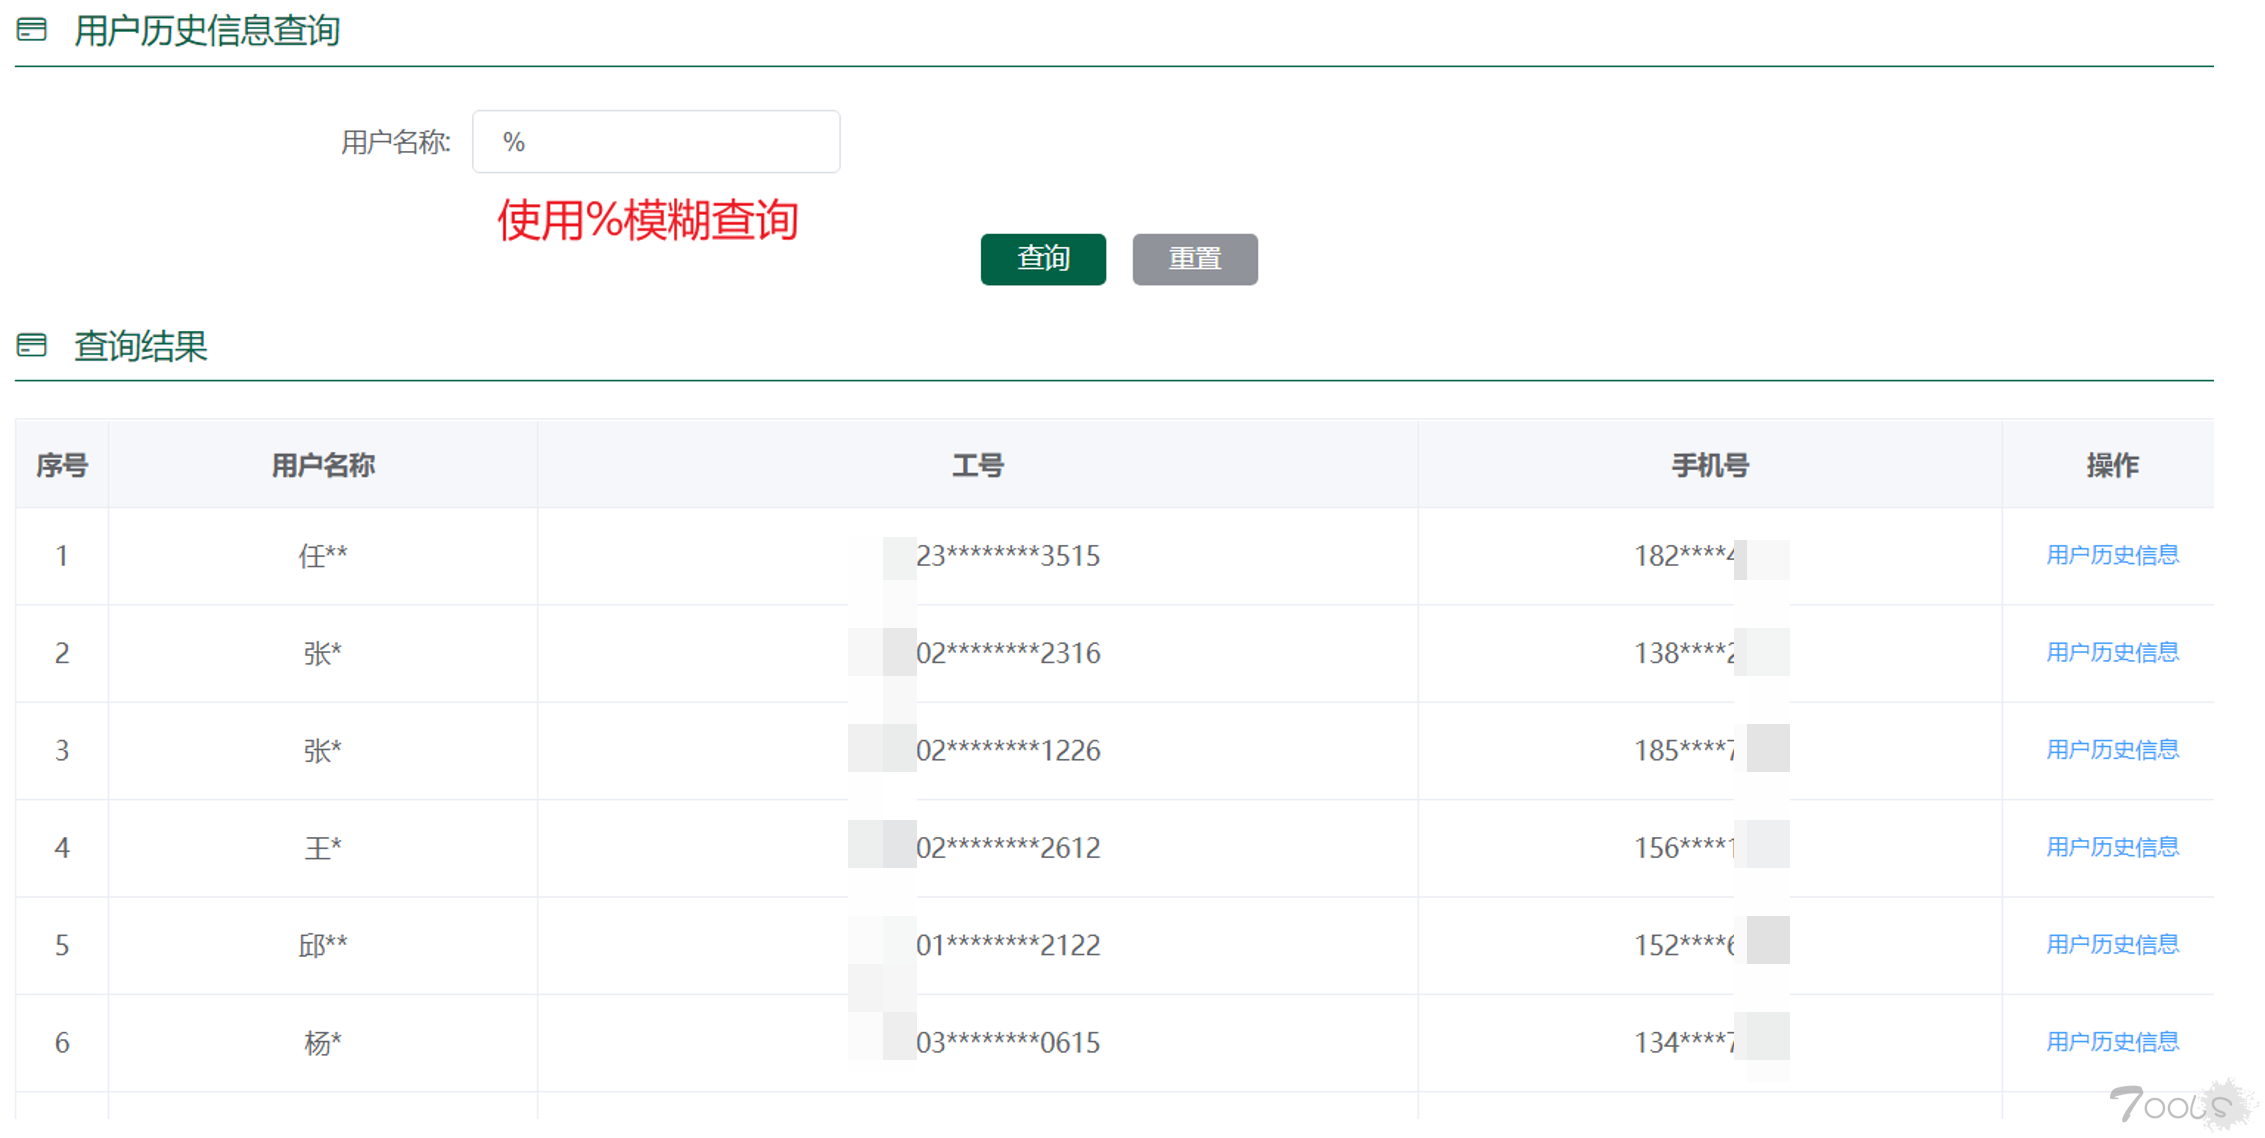The image size is (2265, 1138).
Task: Select the 序号 column header
Action: pyautogui.click(x=61, y=464)
